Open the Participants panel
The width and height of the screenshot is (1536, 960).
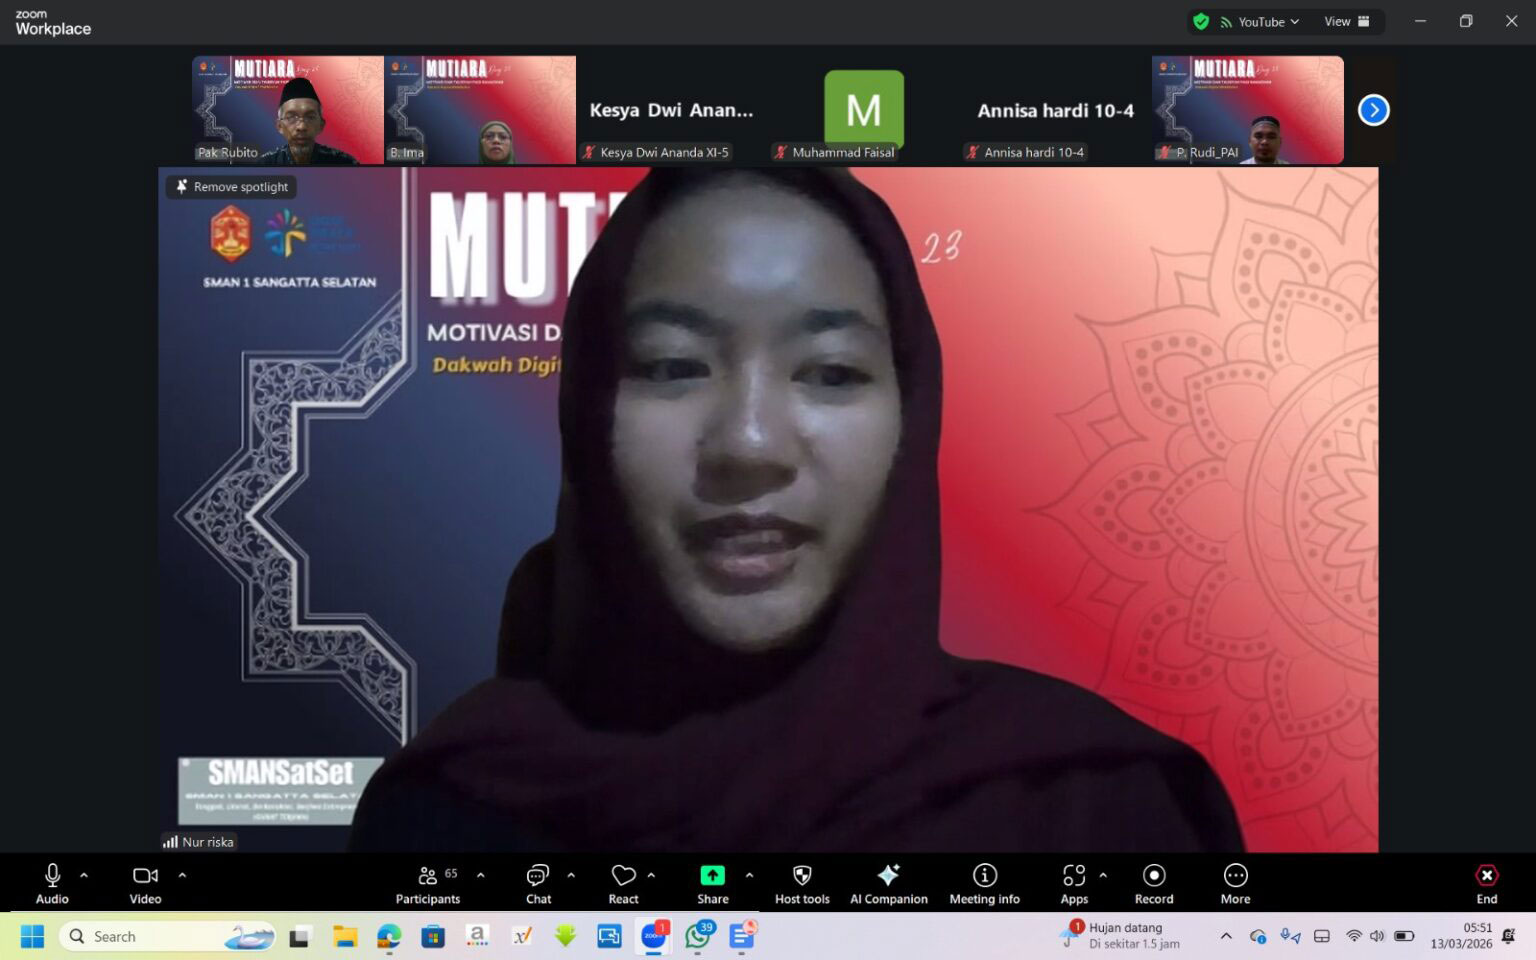point(428,883)
